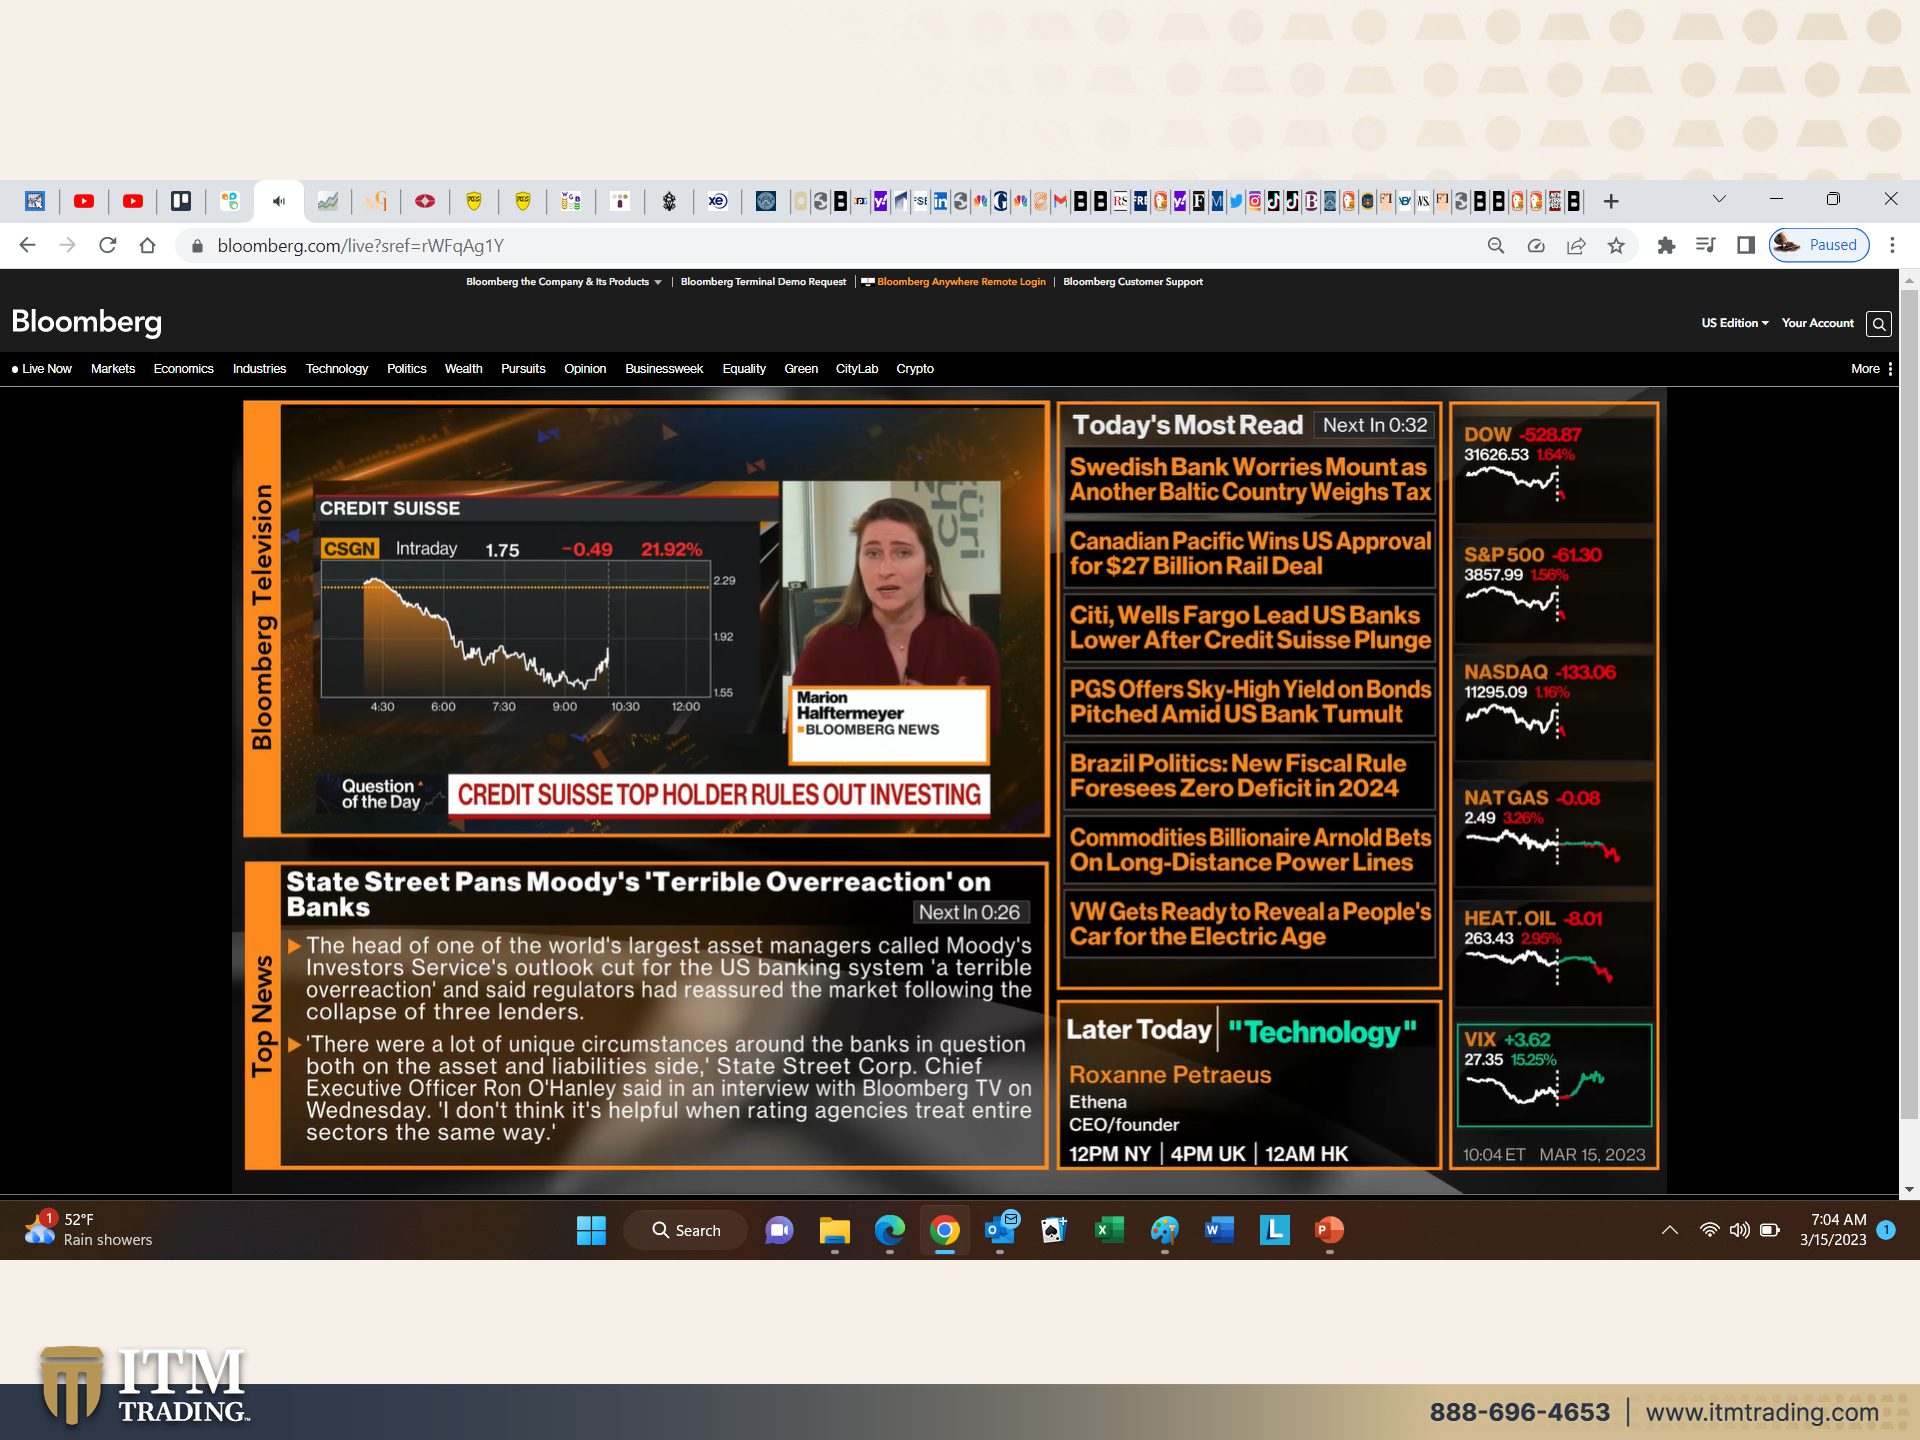Open the speedometer icon in the address bar
This screenshot has width=1920, height=1440.
[1536, 246]
